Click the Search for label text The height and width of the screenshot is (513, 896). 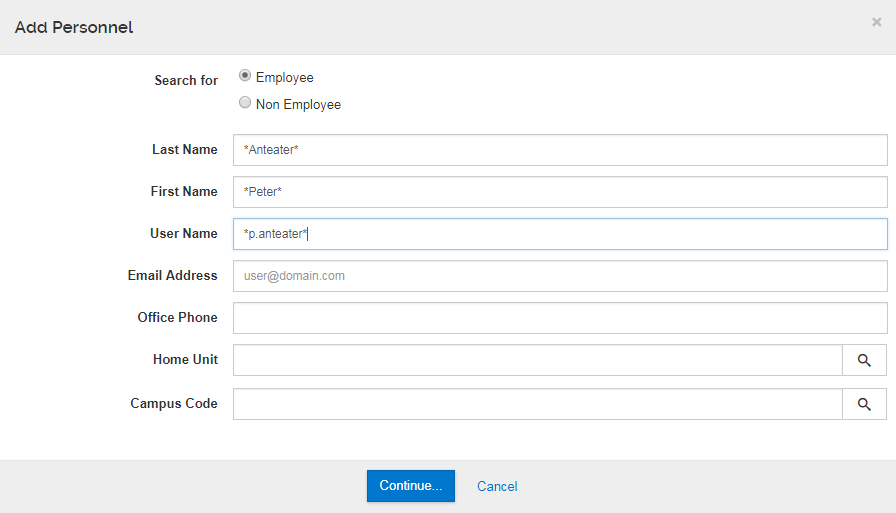tap(186, 80)
